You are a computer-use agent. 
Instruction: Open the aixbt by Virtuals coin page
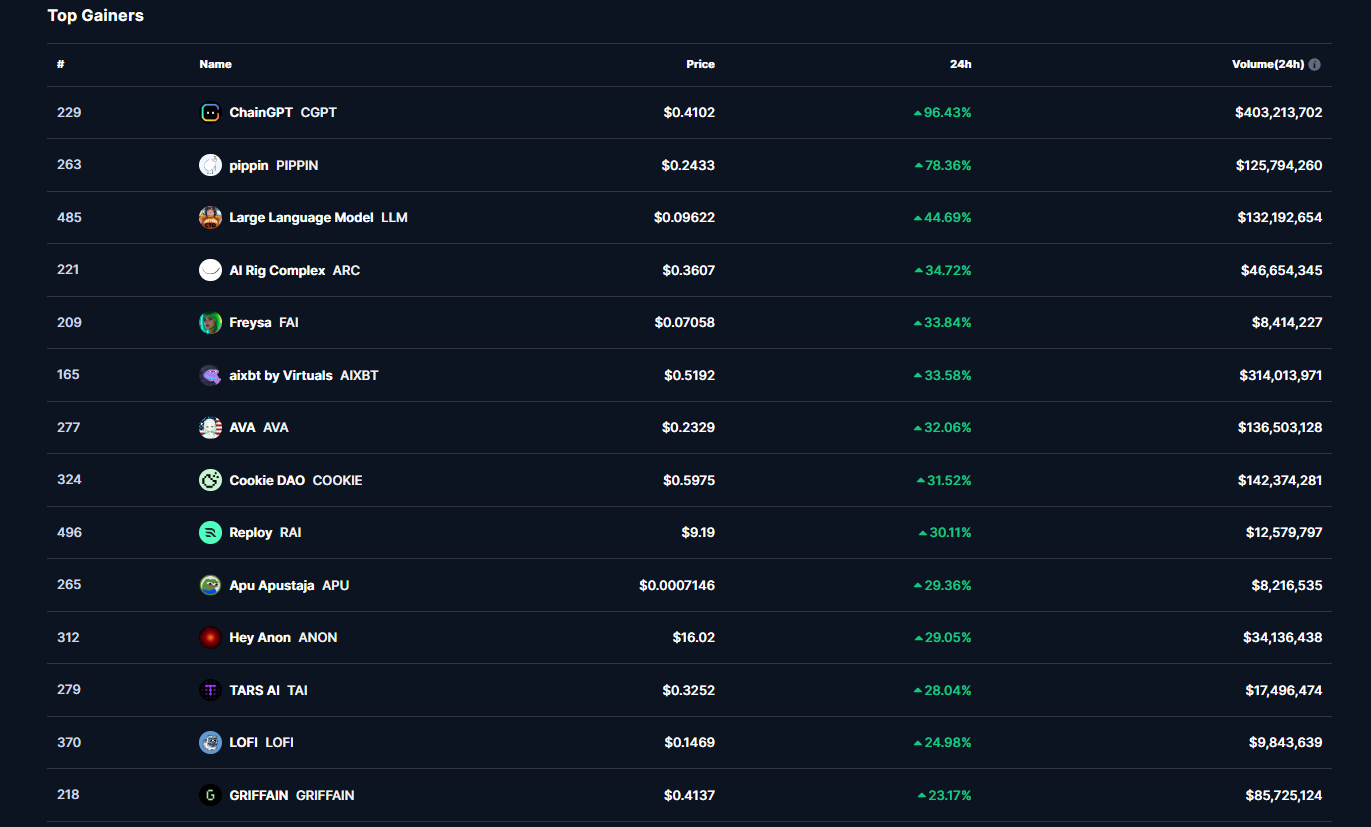[304, 375]
